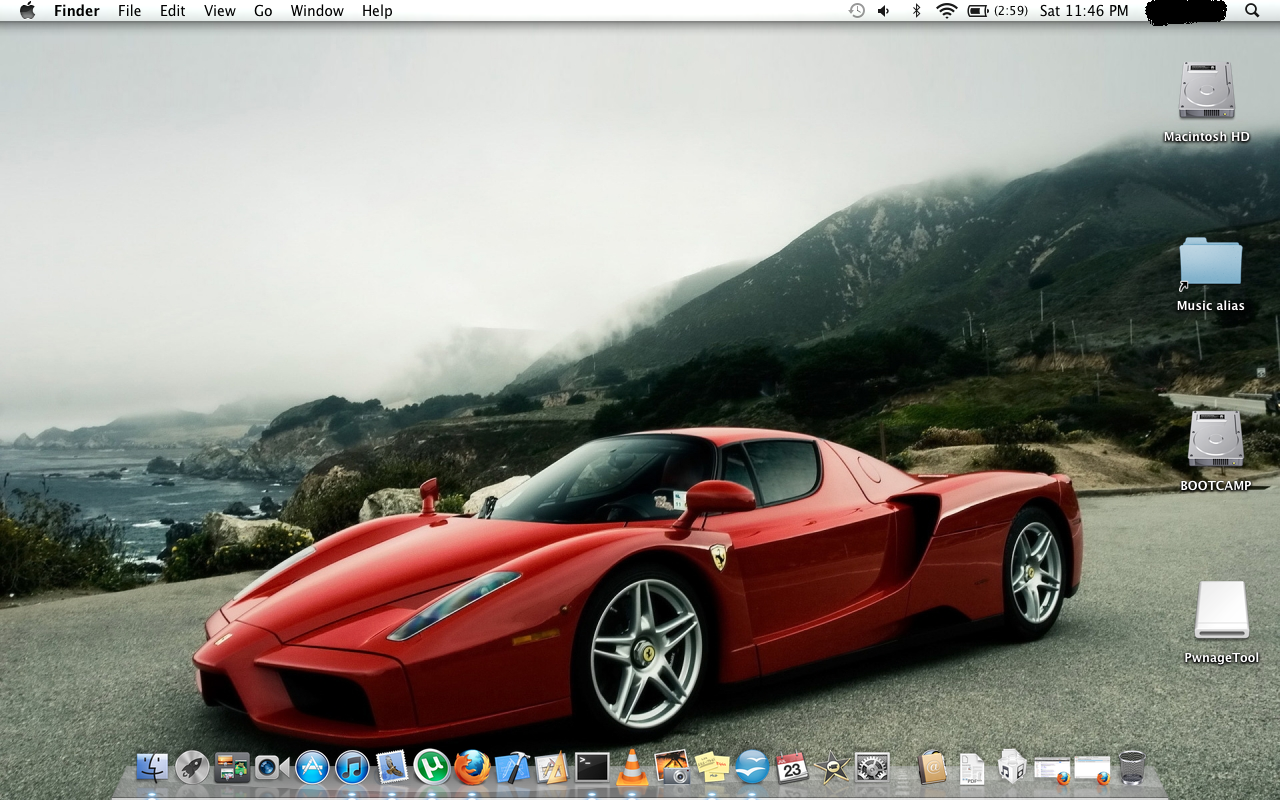Open Stickies yellow notes icon
The image size is (1280, 800).
712,768
